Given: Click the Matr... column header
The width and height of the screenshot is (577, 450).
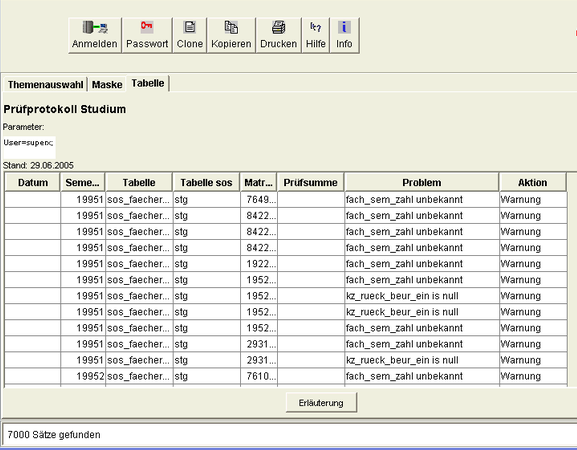Looking at the screenshot, I should coord(258,183).
